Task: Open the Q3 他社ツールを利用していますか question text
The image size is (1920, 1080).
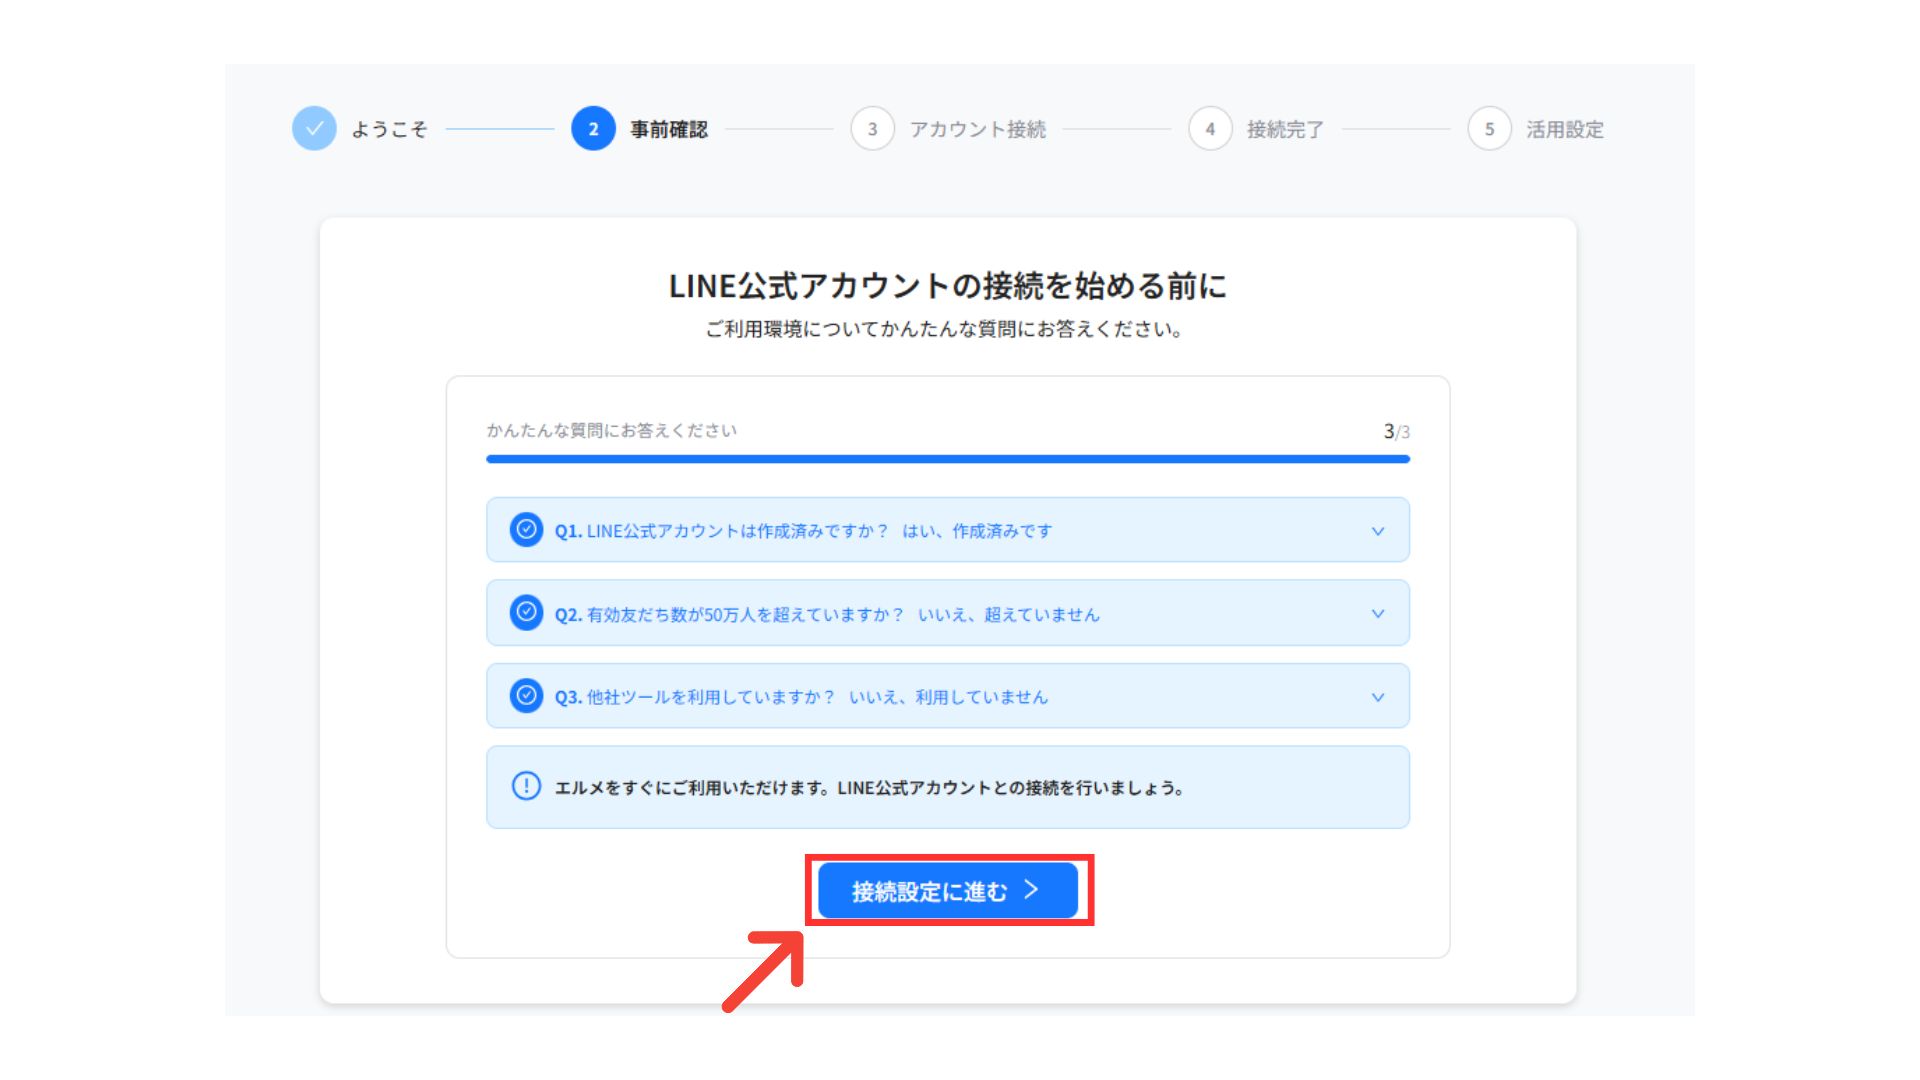Action: pos(694,697)
